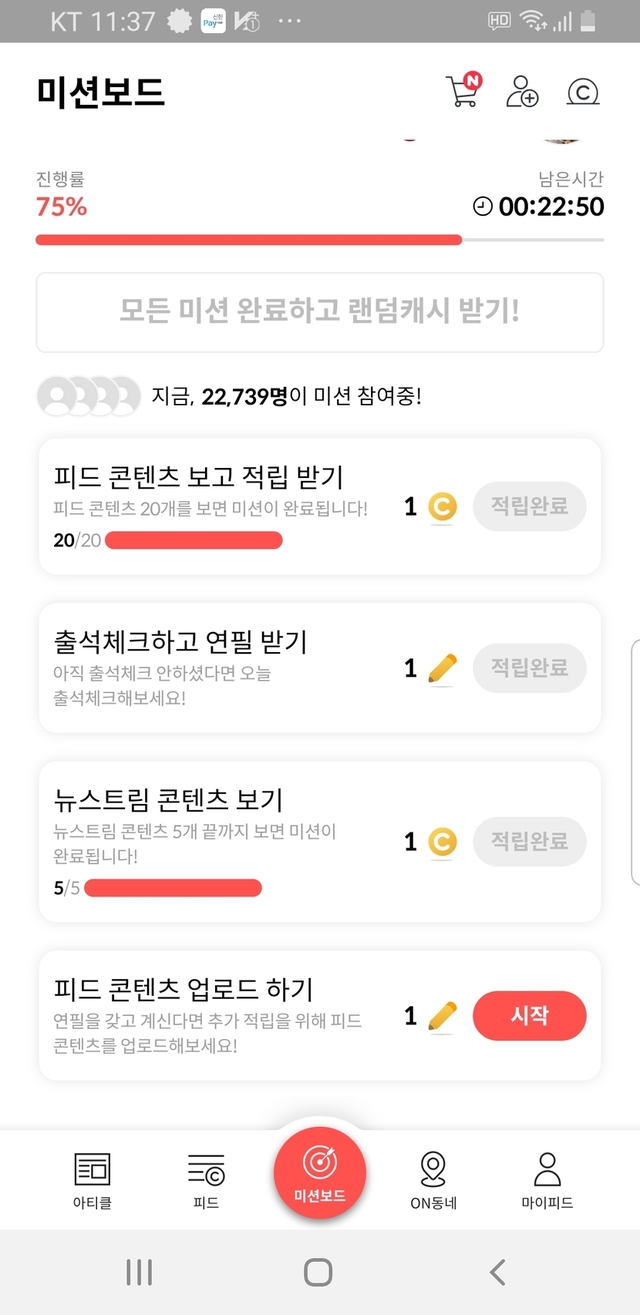This screenshot has height=1315, width=640.
Task: Tap the 아티클 article icon
Action: (x=93, y=1179)
